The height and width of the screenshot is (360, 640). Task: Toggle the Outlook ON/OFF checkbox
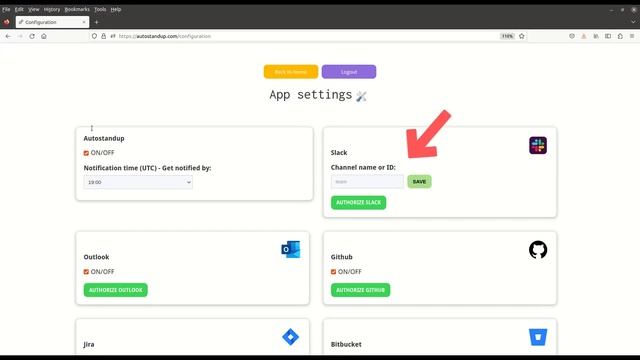coord(86,272)
